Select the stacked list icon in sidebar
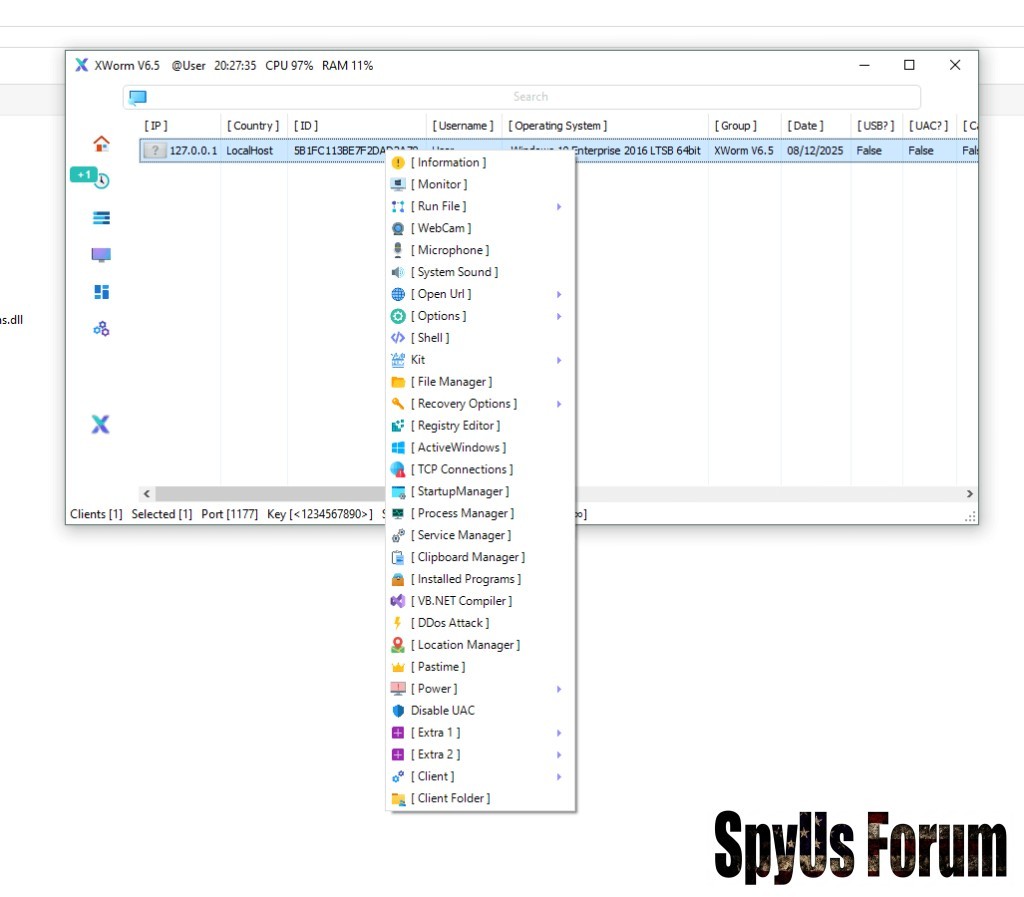This screenshot has height=897, width=1024. [x=101, y=218]
